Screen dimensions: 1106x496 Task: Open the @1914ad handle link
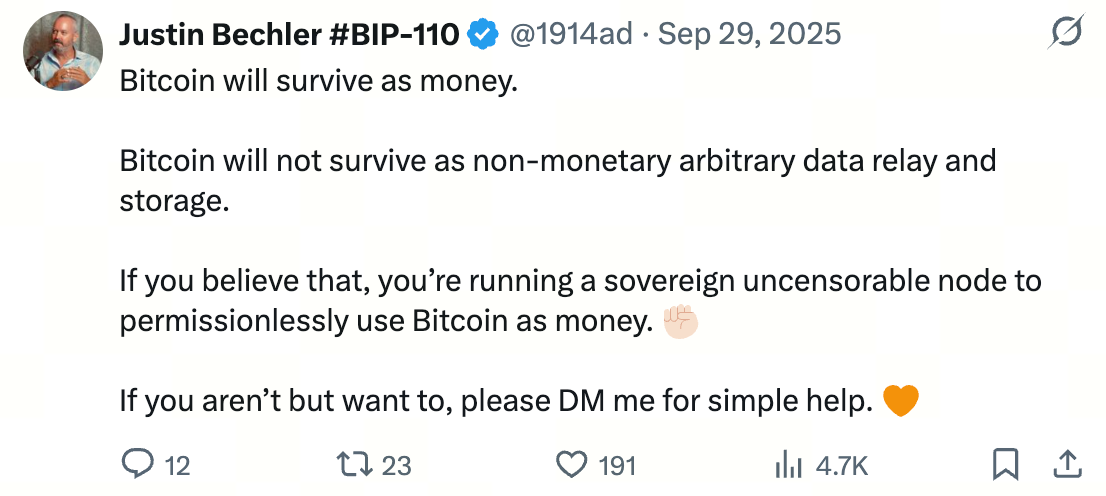click(x=571, y=35)
